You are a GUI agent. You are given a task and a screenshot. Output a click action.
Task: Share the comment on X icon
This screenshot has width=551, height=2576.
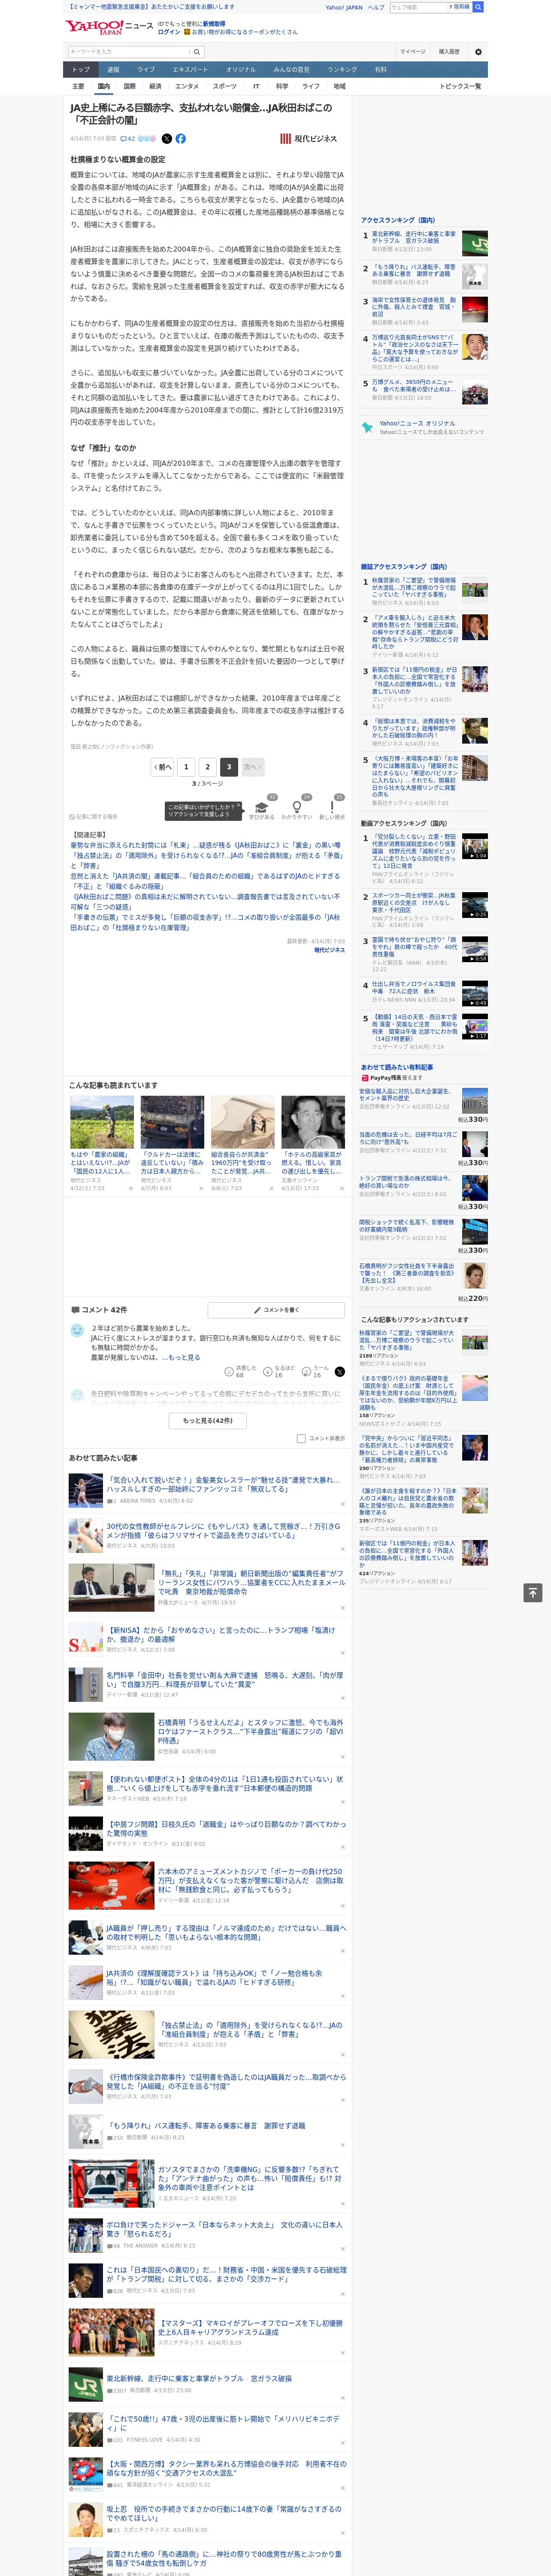339,1372
